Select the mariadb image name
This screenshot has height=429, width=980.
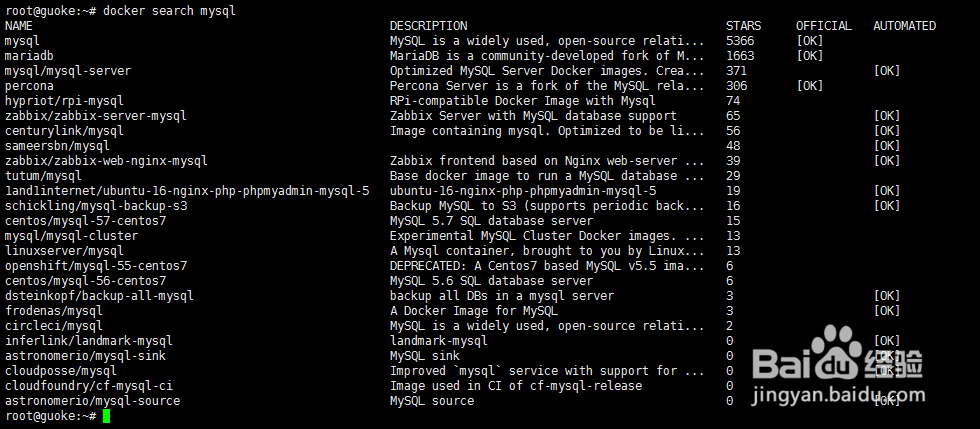click(29, 56)
